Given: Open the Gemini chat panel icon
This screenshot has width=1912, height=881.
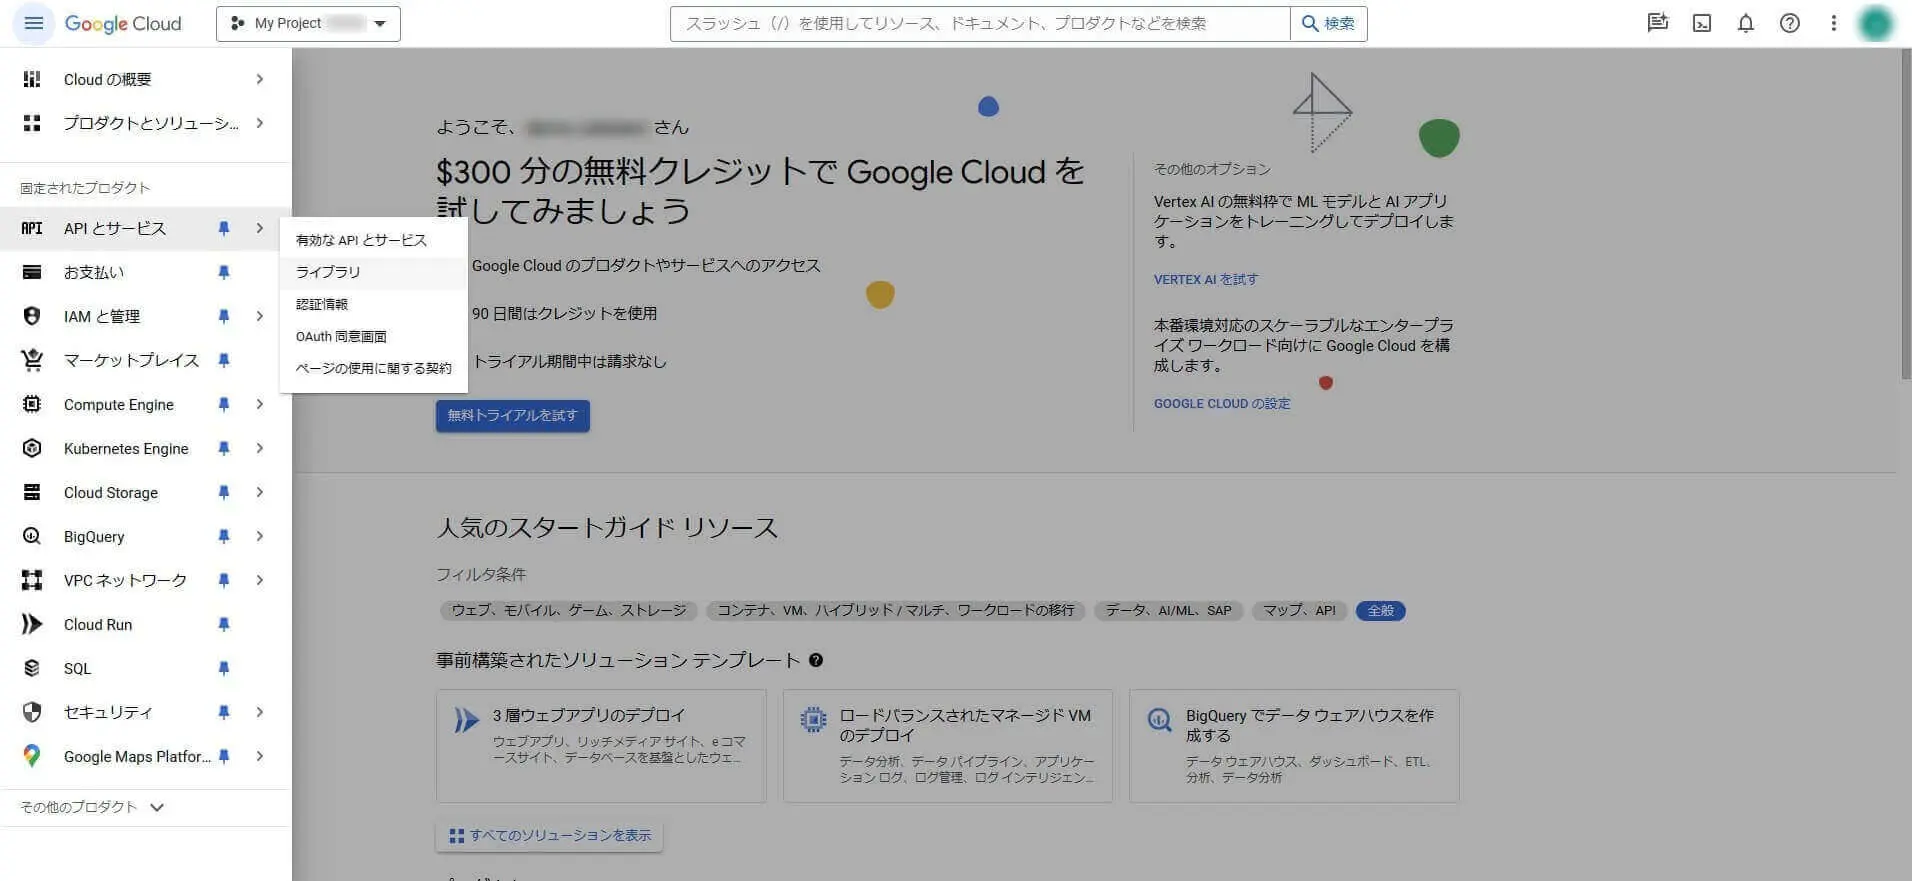Looking at the screenshot, I should pyautogui.click(x=1657, y=23).
